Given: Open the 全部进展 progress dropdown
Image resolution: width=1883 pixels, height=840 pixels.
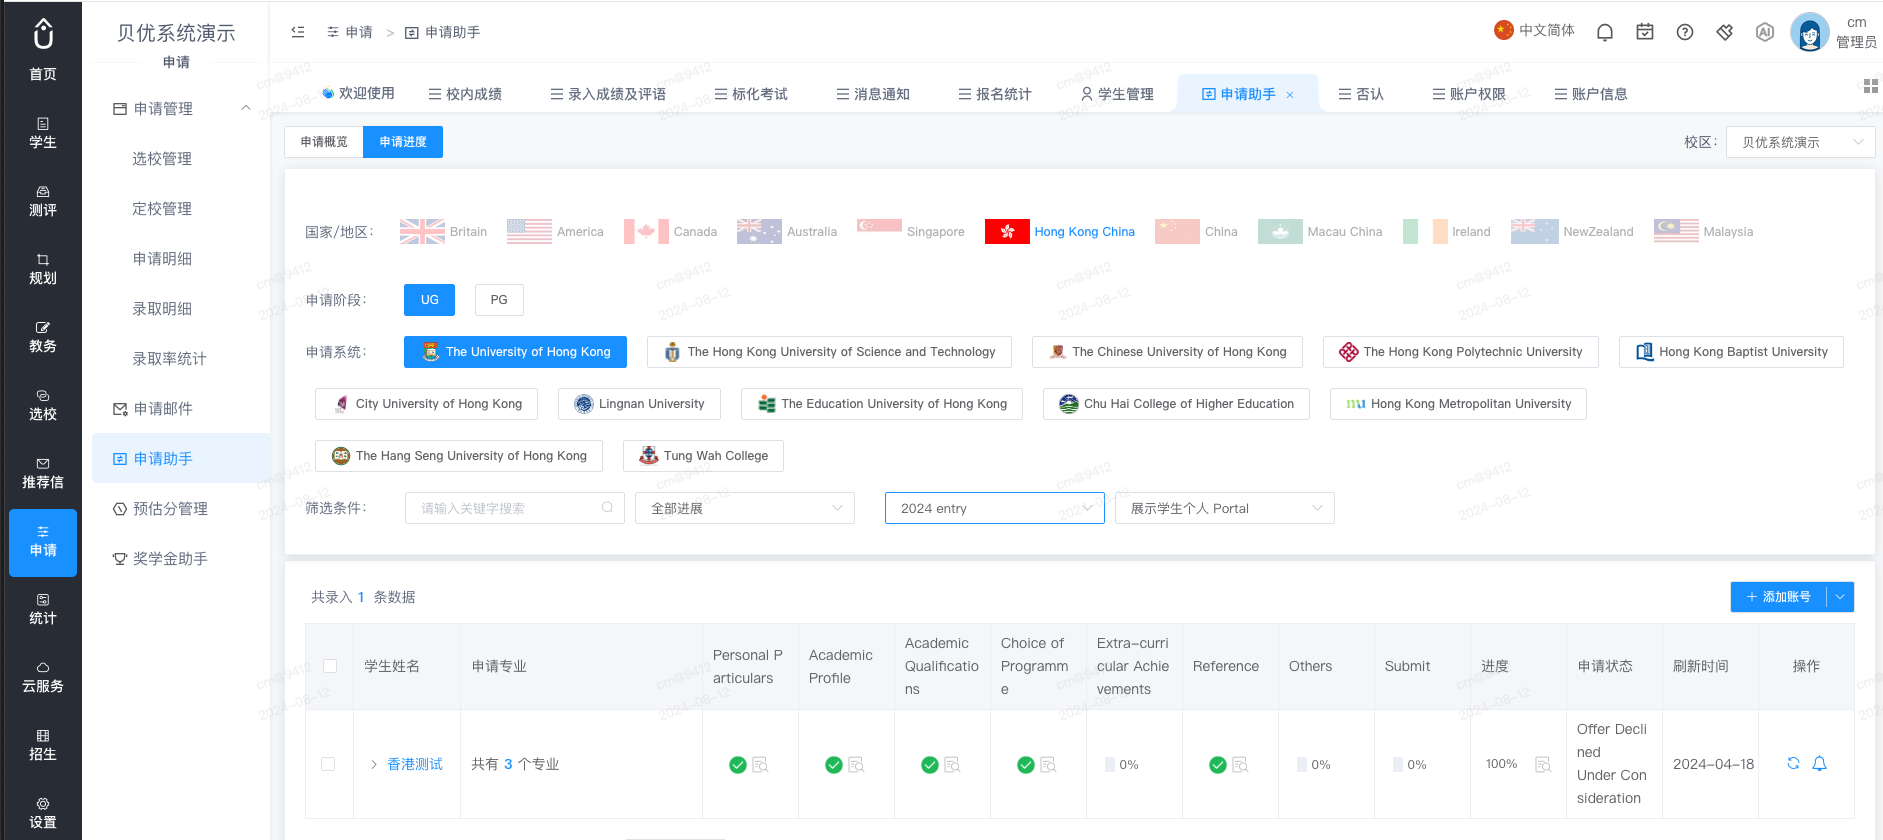Looking at the screenshot, I should coord(745,508).
